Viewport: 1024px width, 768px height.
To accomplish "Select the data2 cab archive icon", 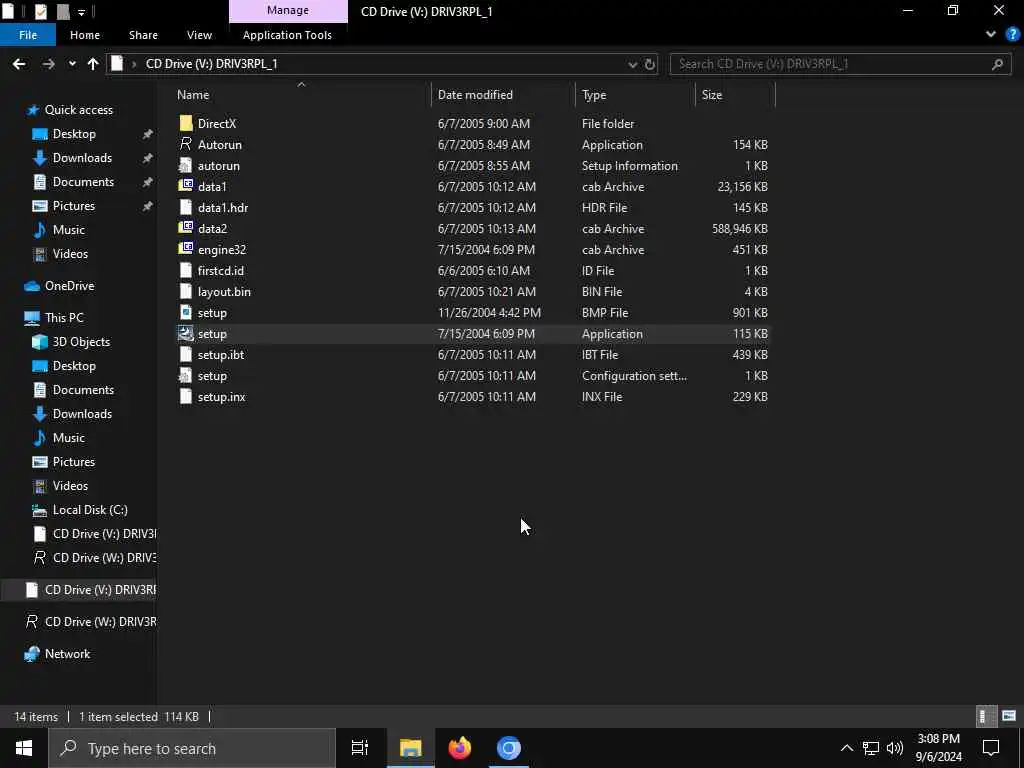I will (185, 229).
